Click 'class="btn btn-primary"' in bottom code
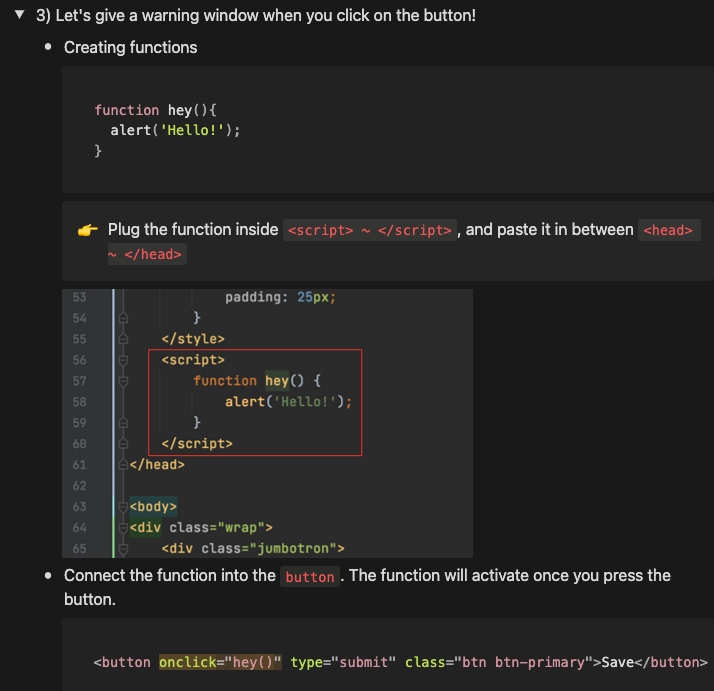The height and width of the screenshot is (691, 714). pos(499,662)
